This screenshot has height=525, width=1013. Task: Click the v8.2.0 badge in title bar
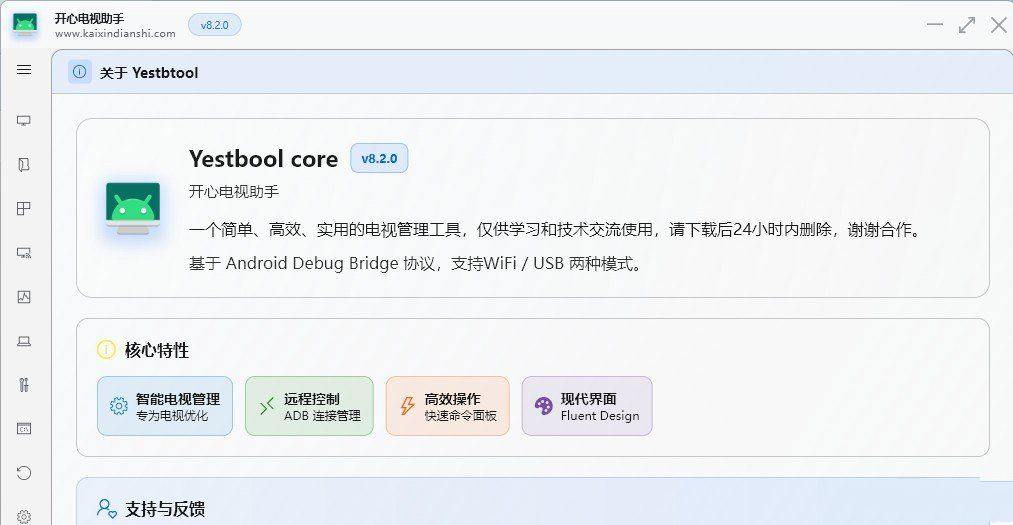tap(215, 25)
